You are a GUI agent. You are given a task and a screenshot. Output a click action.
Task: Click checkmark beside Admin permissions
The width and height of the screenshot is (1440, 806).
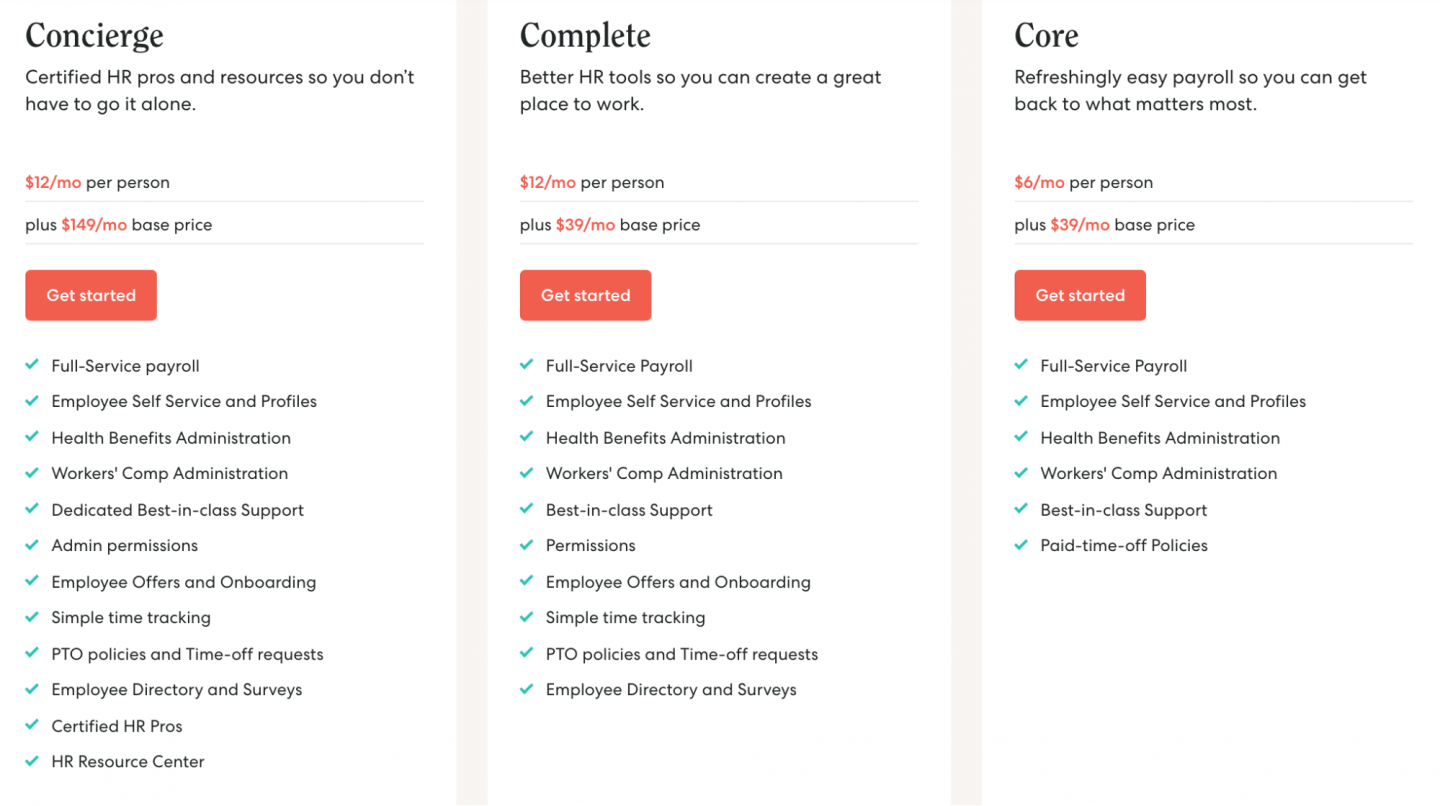[x=32, y=545]
